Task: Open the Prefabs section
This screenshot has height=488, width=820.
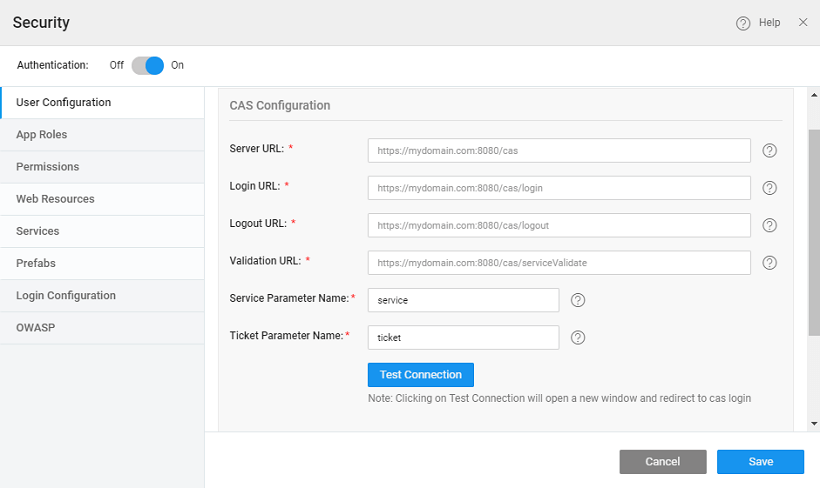Action: point(36,263)
